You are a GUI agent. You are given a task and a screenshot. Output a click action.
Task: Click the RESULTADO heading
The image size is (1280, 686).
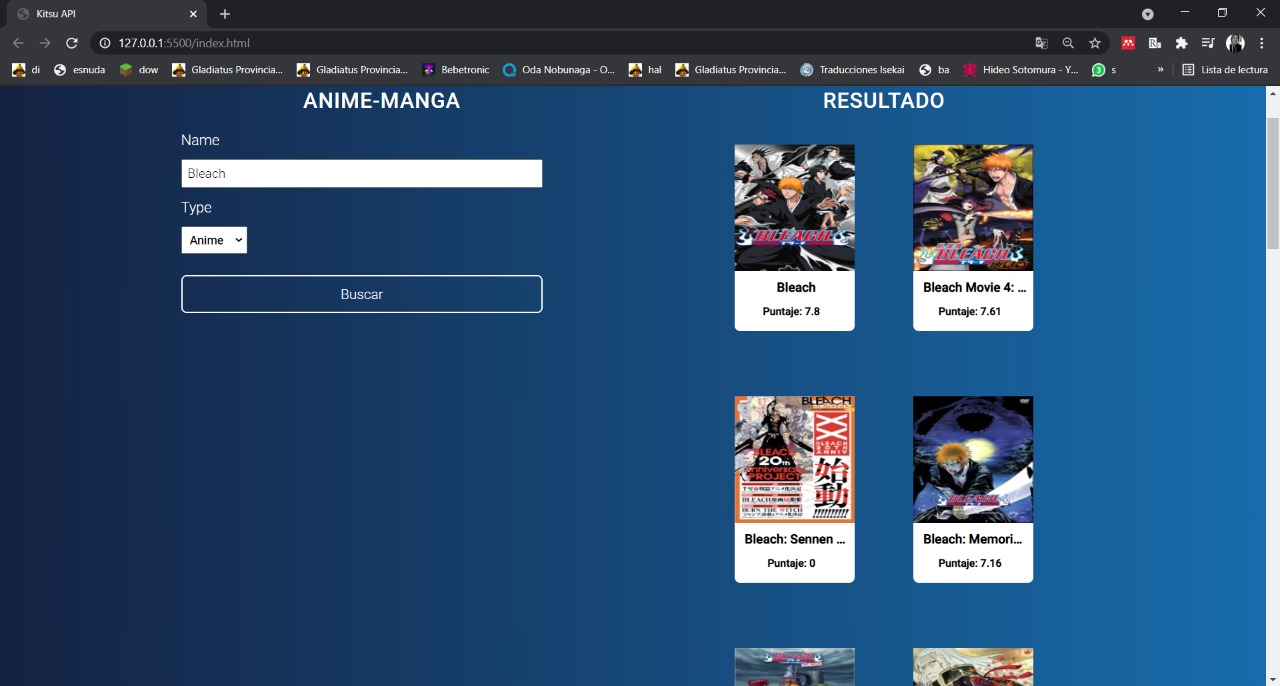[884, 101]
